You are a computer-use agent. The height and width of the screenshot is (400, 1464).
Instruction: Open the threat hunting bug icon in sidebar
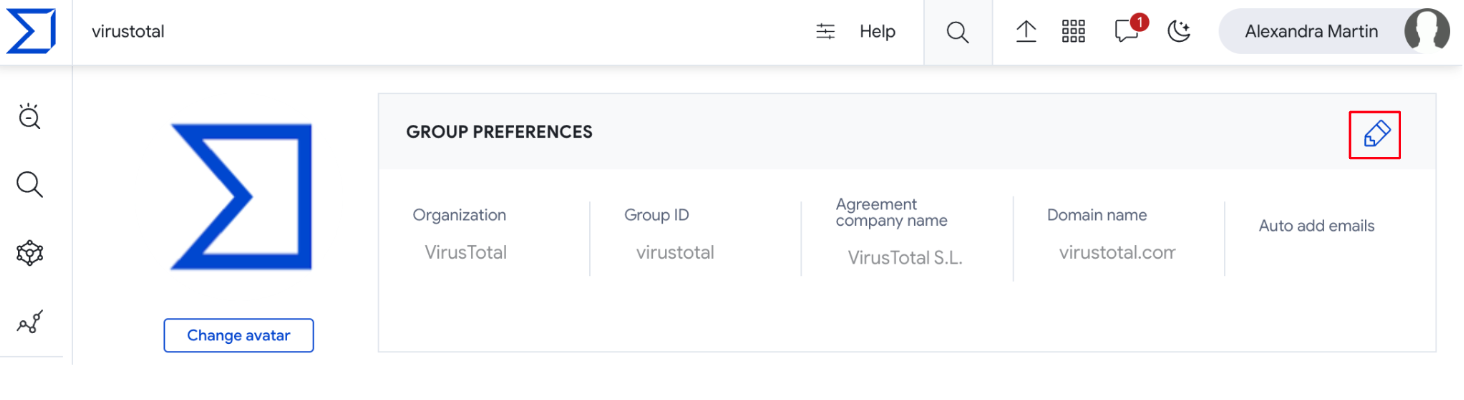(30, 116)
